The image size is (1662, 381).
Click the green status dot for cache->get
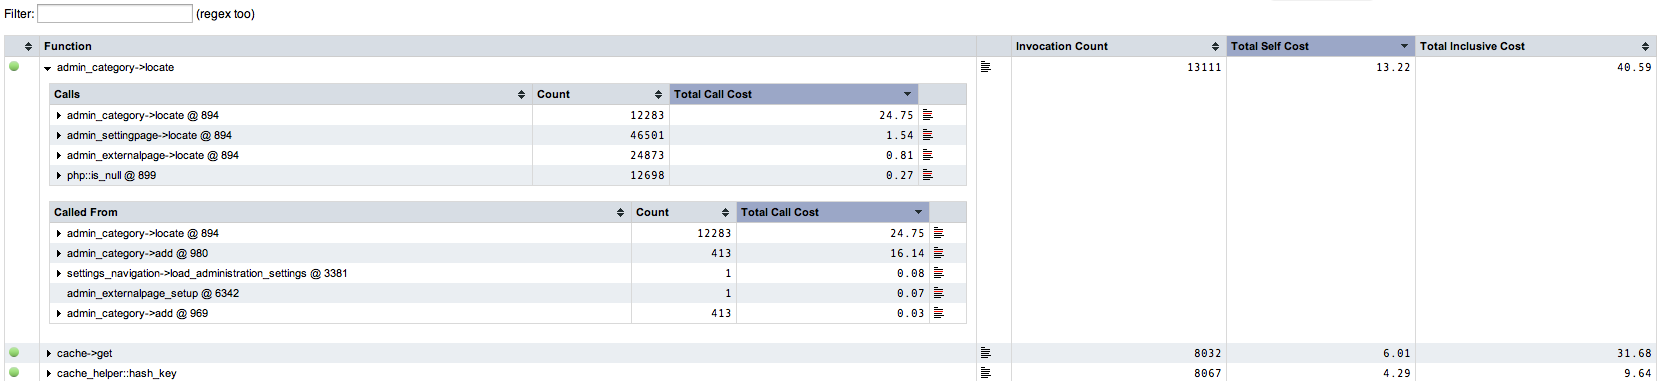pos(14,352)
